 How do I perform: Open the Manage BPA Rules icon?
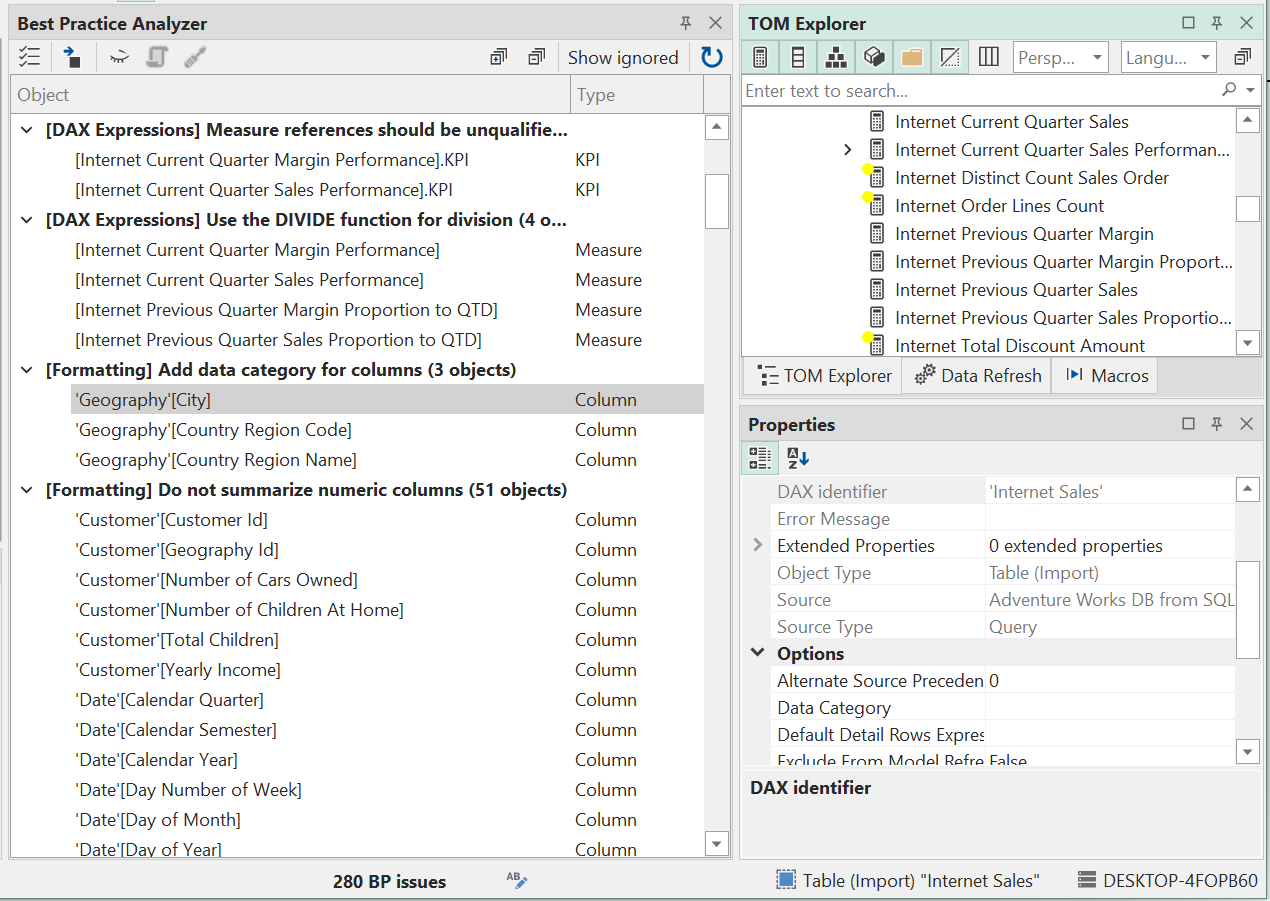coord(29,57)
